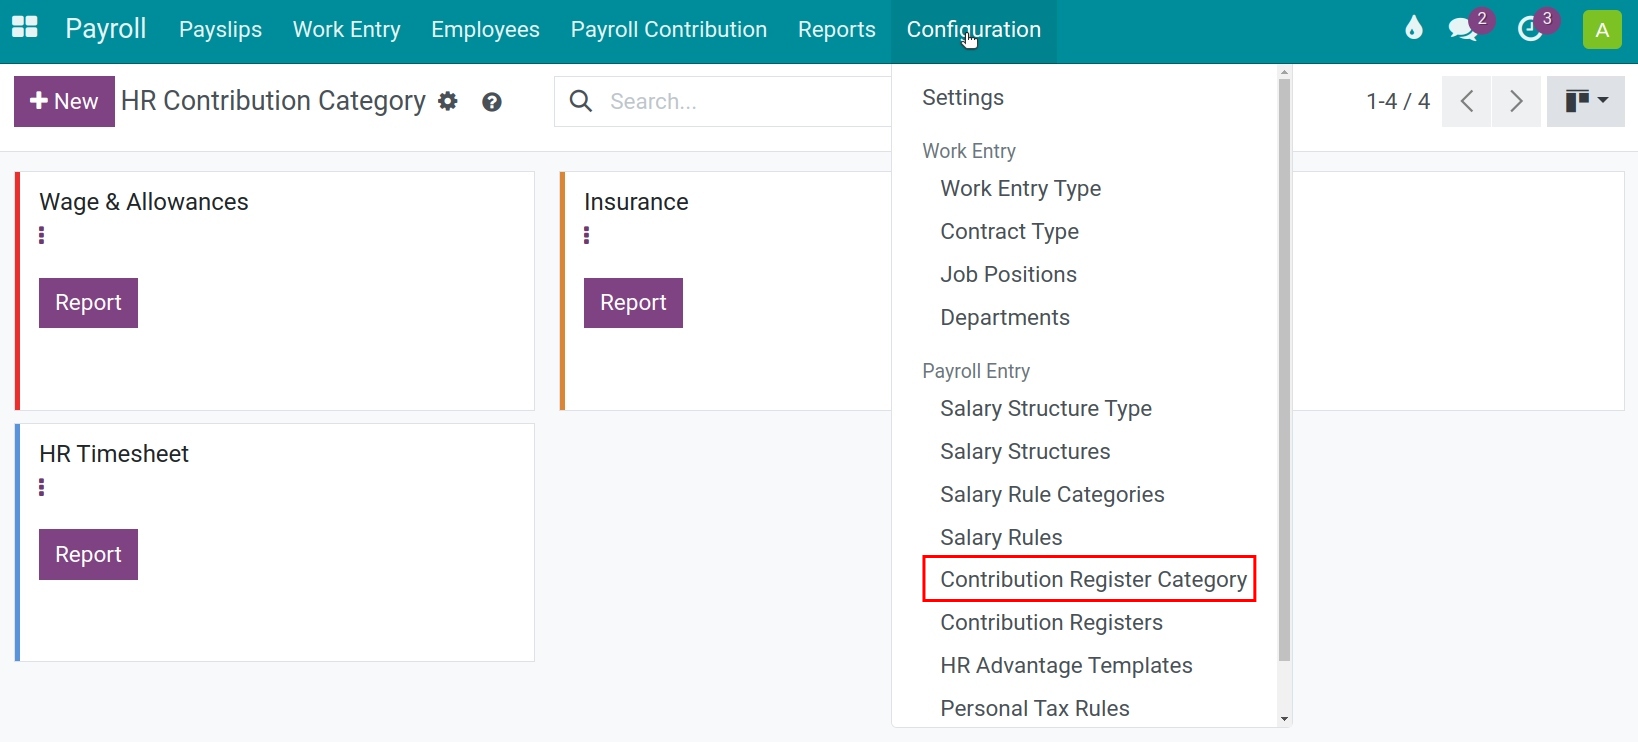
Task: Select Contribution Register Category menu item
Action: (1089, 580)
